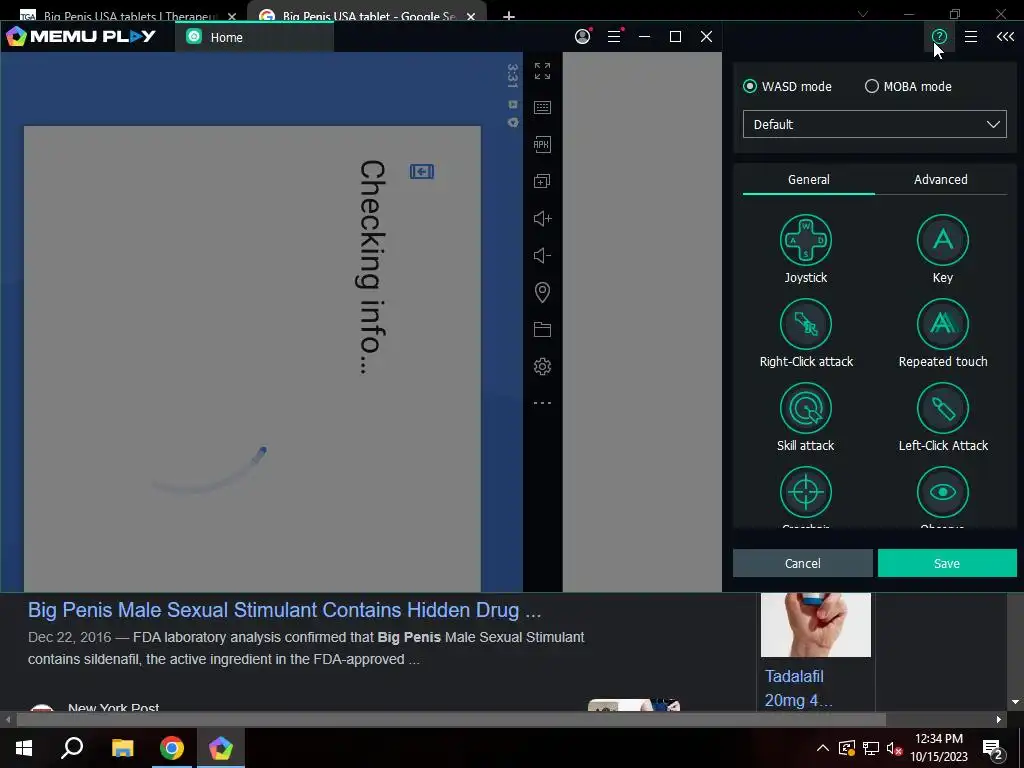This screenshot has height=768, width=1024.
Task: Switch to Therapeutic browser tab in Chrome
Action: click(x=127, y=14)
